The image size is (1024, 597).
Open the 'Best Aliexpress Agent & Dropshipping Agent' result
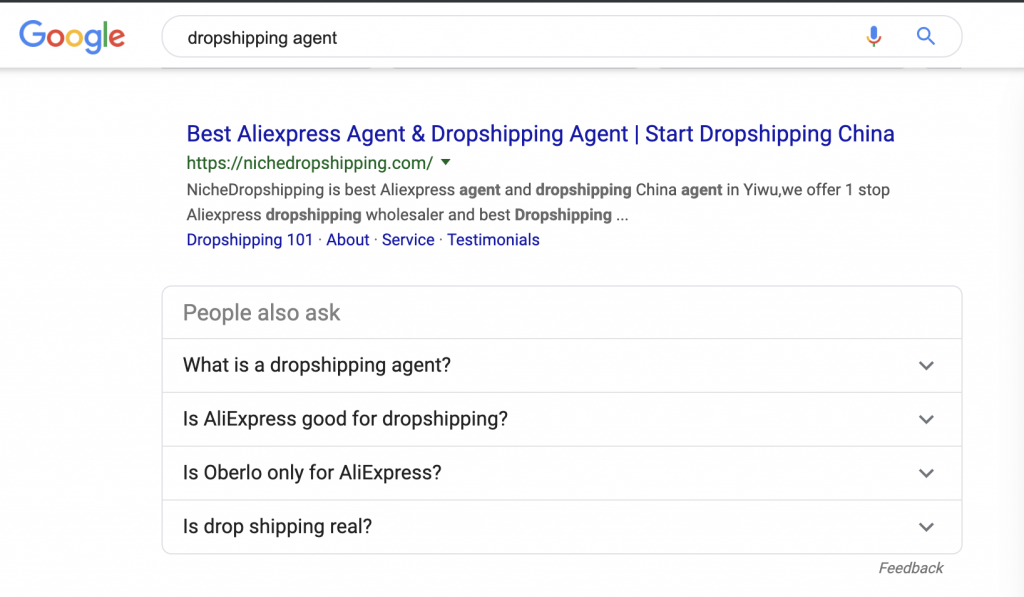(540, 134)
